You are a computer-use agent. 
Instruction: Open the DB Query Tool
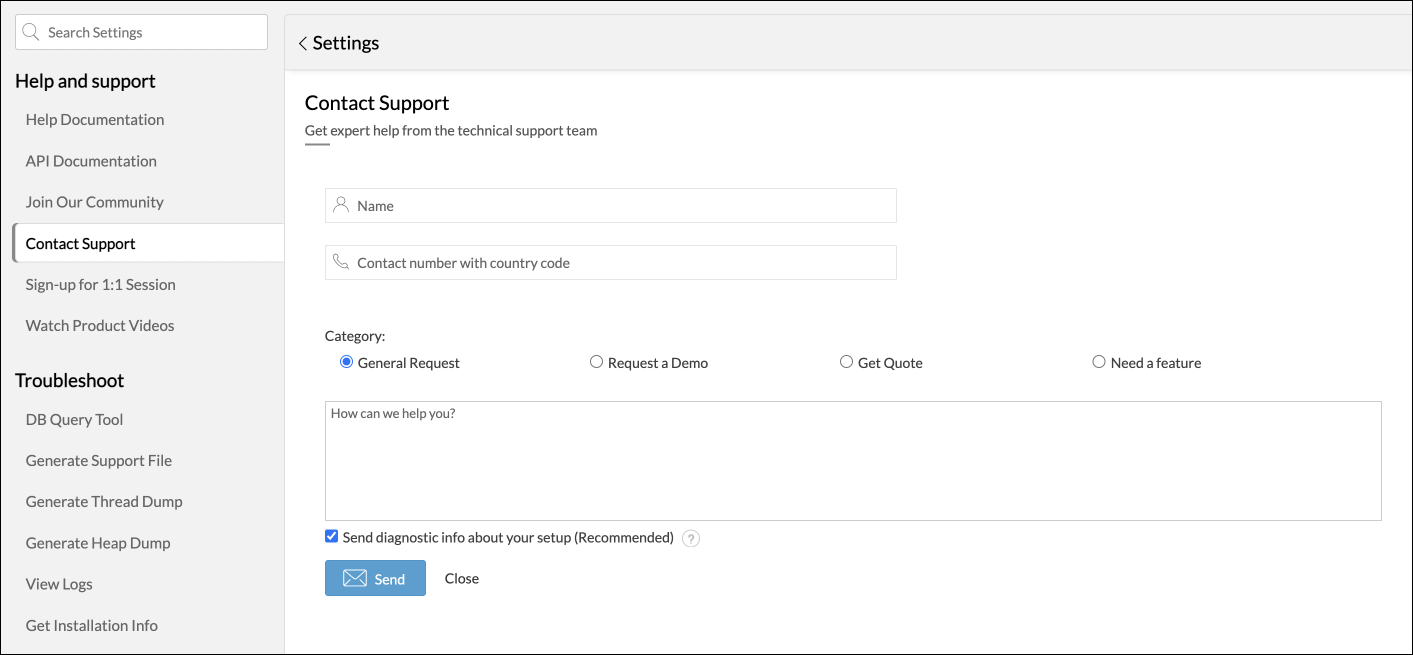(75, 420)
